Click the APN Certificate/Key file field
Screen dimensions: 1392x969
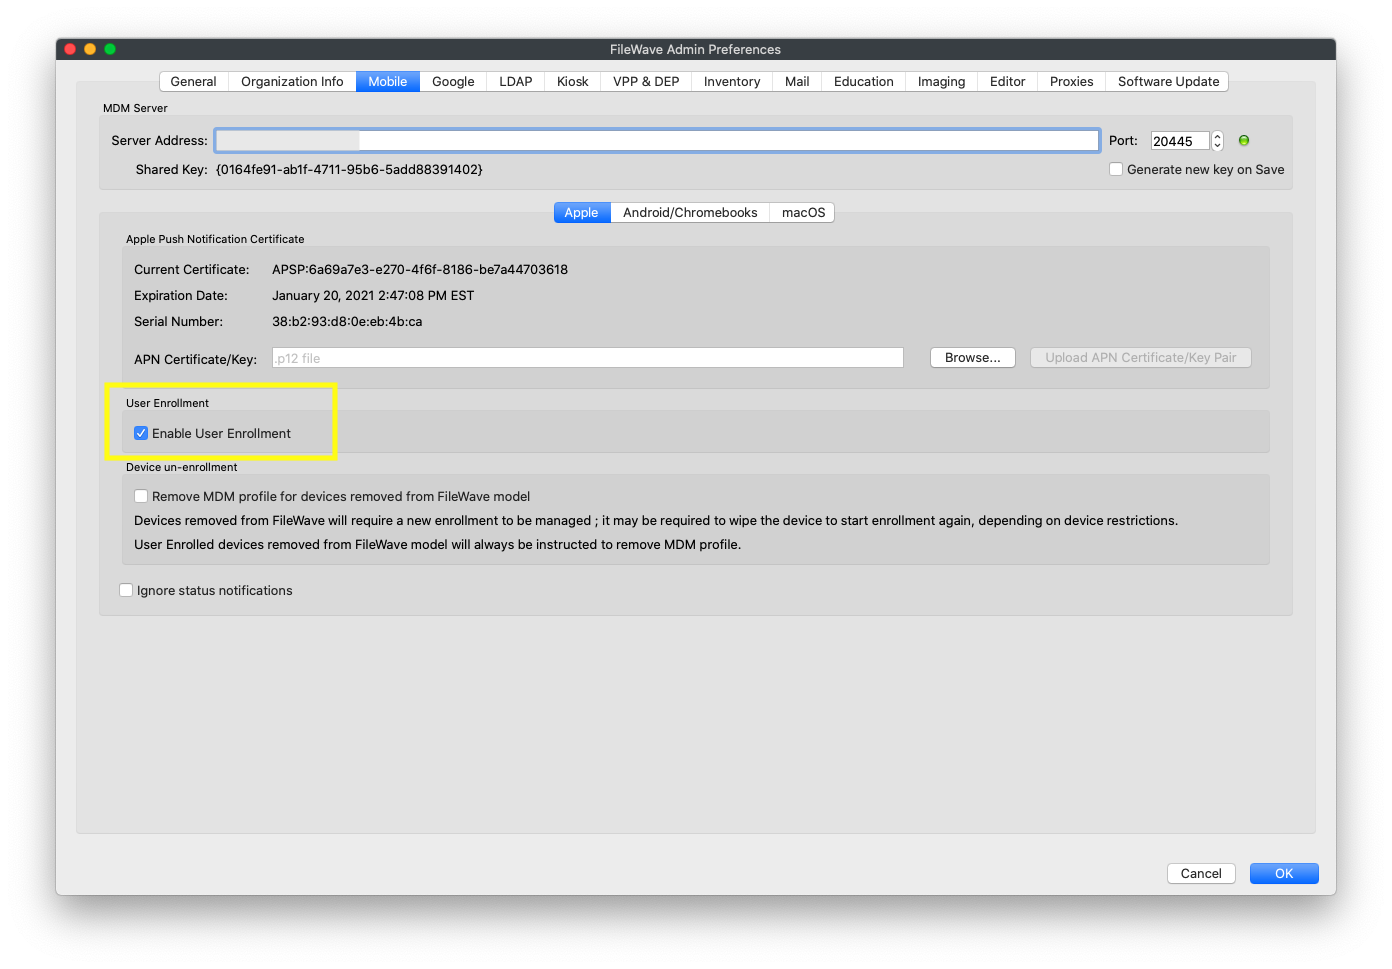[x=588, y=358]
